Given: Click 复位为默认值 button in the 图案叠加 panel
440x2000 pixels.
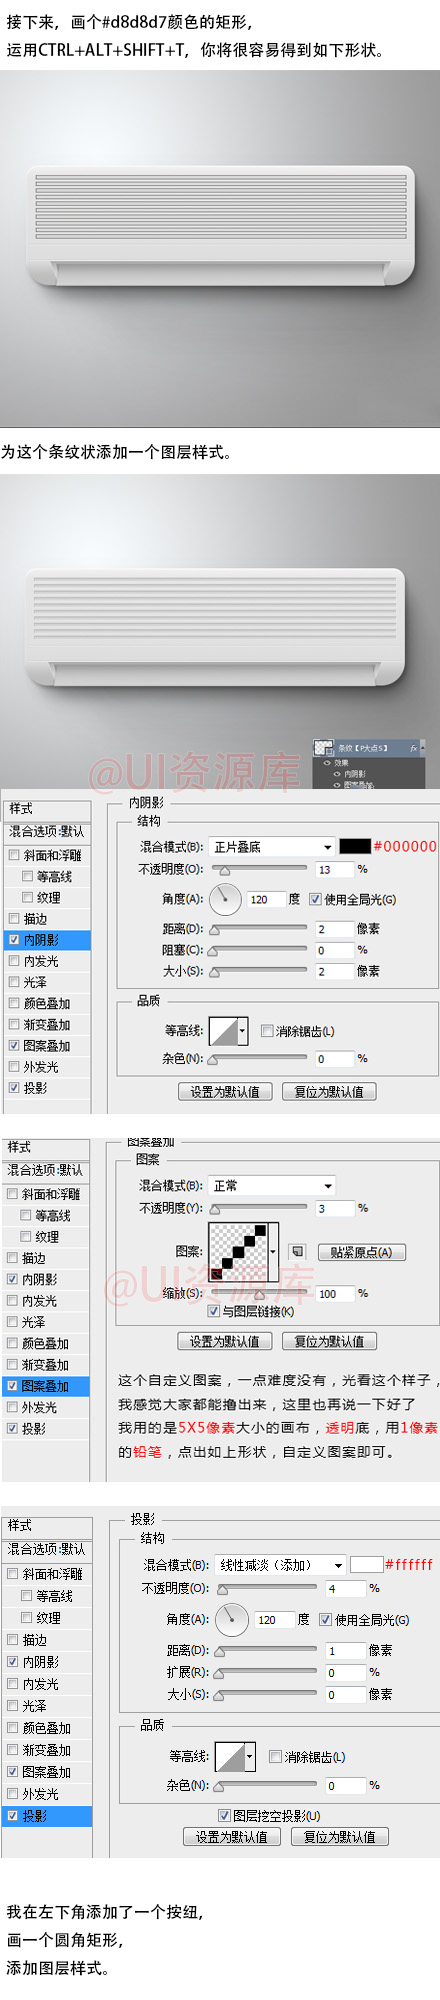Looking at the screenshot, I should point(329,1342).
